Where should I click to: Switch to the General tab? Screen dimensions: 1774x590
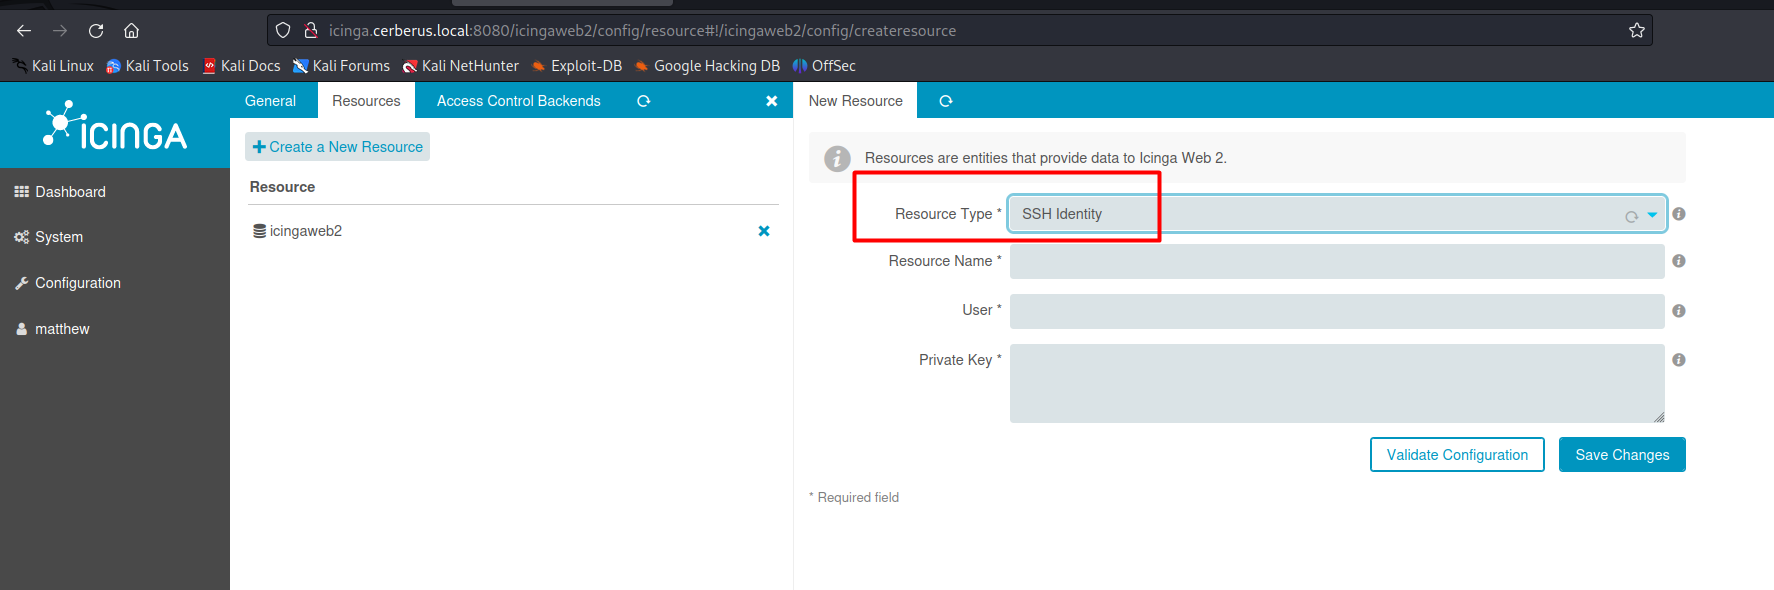(270, 101)
